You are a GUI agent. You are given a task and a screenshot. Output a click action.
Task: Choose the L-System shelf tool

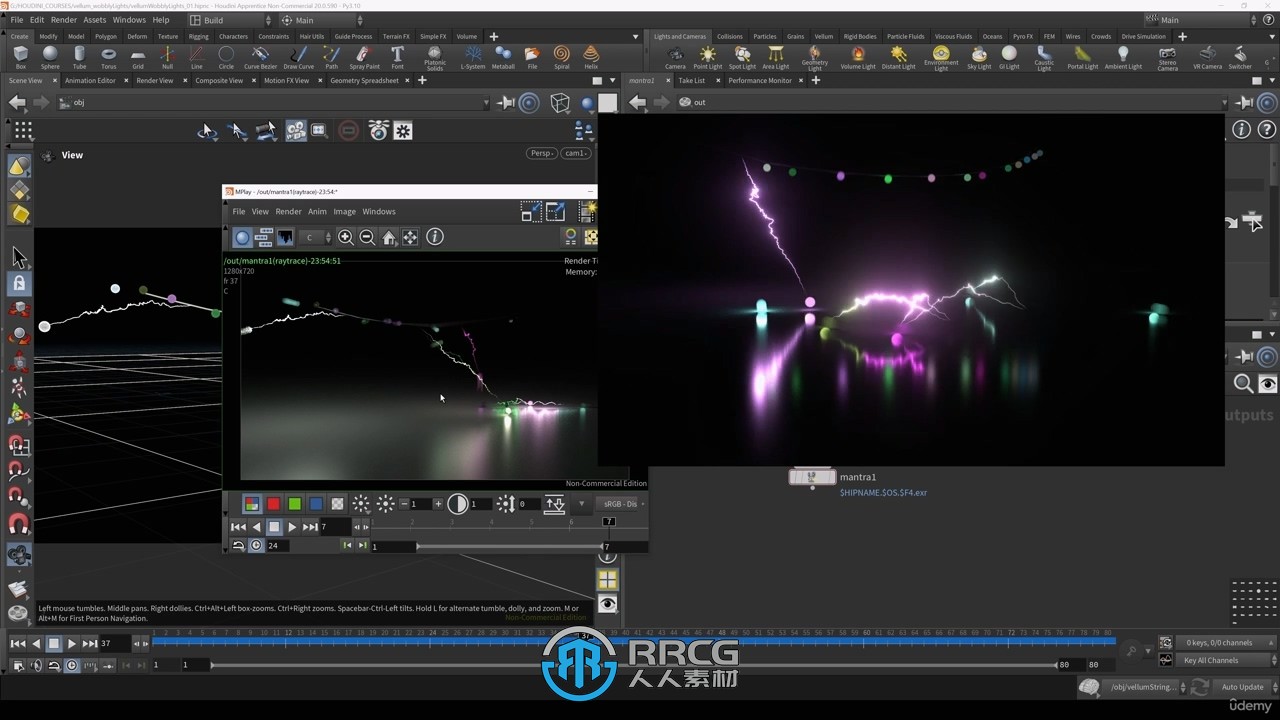473,57
